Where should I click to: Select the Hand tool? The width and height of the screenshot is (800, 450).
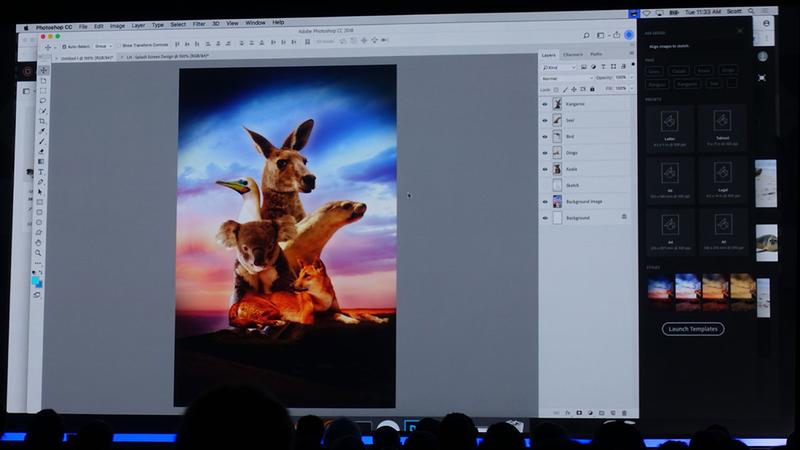click(x=40, y=242)
